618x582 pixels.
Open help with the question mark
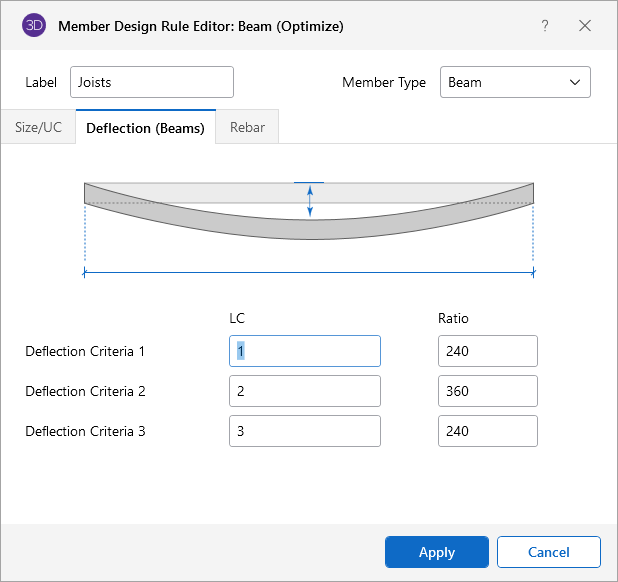545,26
